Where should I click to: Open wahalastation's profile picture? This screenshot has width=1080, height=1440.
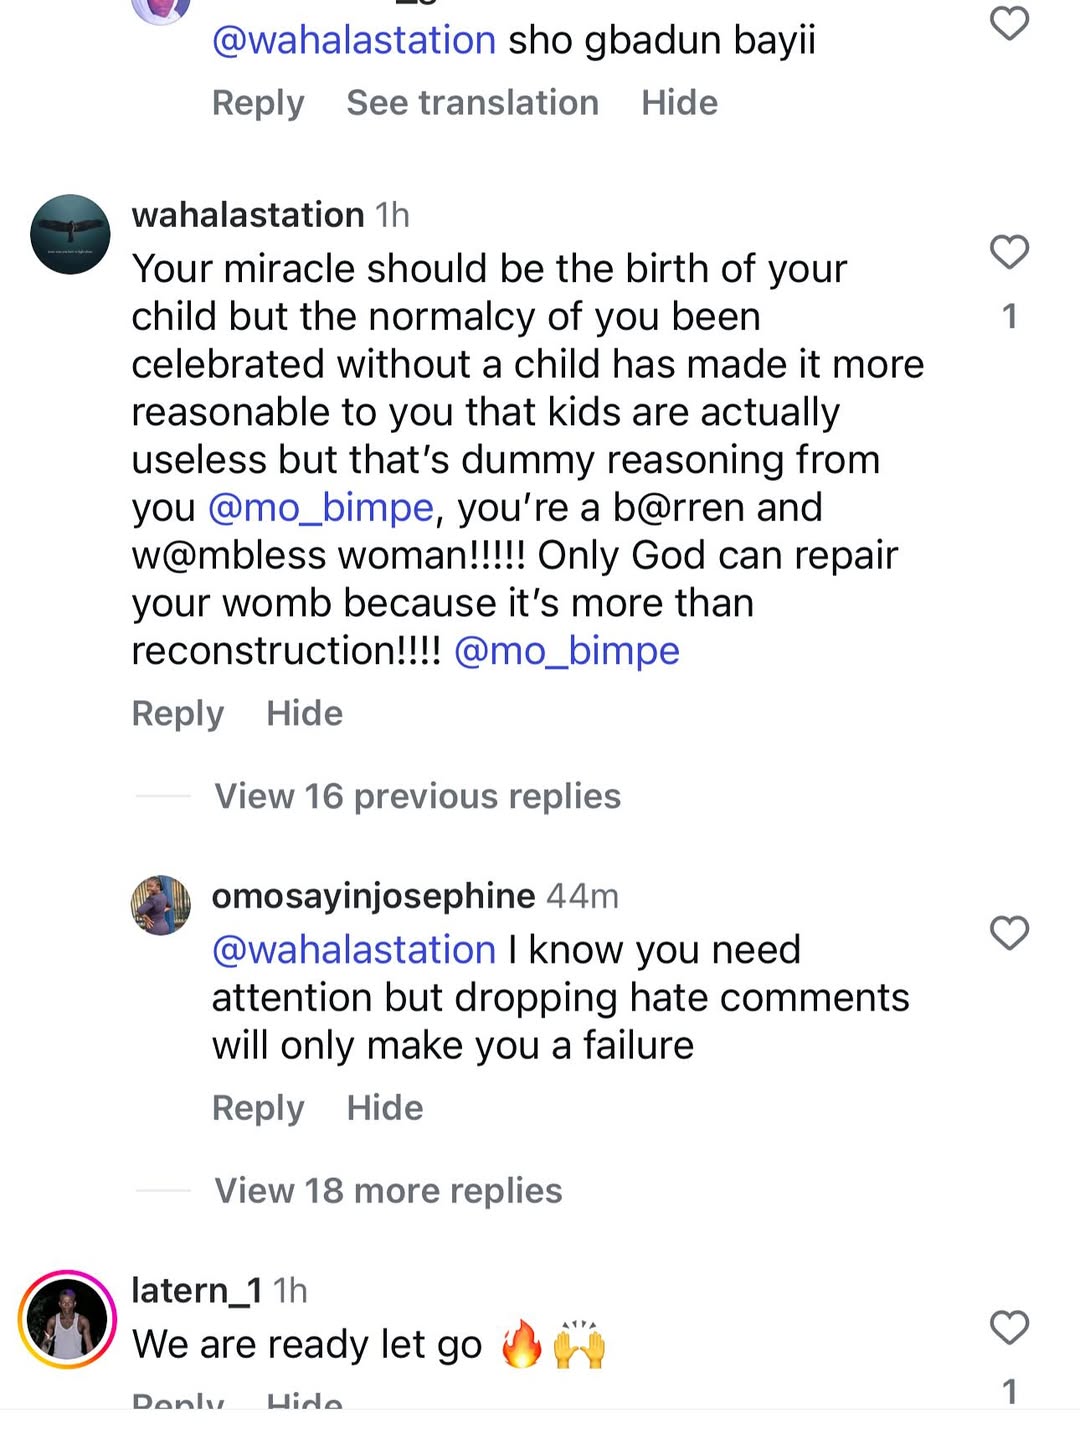pos(70,235)
